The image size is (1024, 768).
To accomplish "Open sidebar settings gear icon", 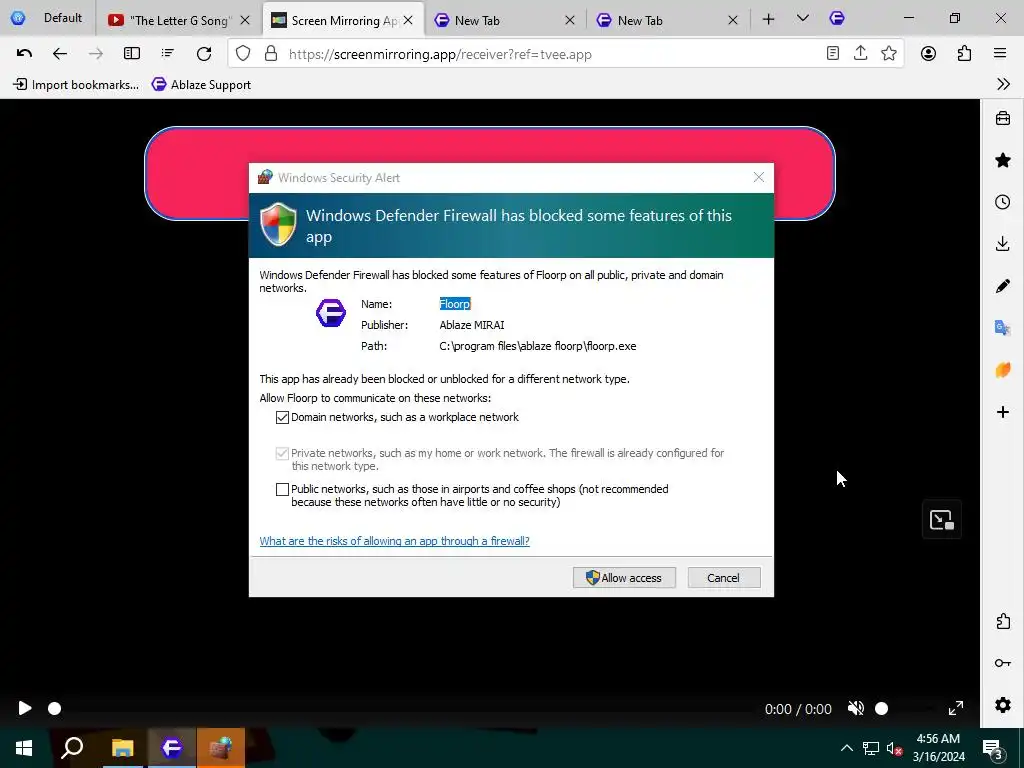I will point(1002,705).
